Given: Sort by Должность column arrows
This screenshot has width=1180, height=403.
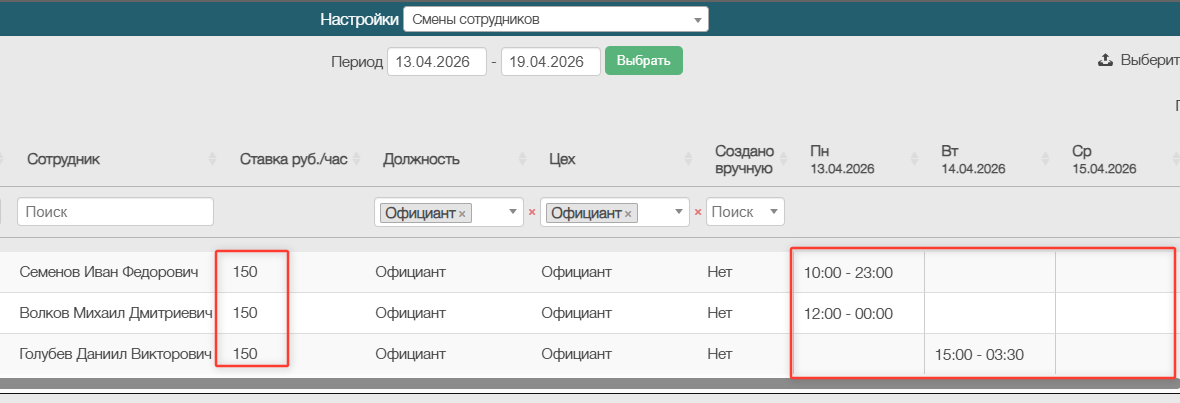Looking at the screenshot, I should pyautogui.click(x=523, y=159).
